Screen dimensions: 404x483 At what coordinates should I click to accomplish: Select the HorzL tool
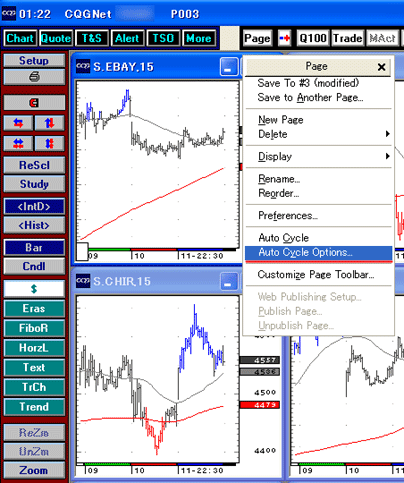pyautogui.click(x=34, y=348)
